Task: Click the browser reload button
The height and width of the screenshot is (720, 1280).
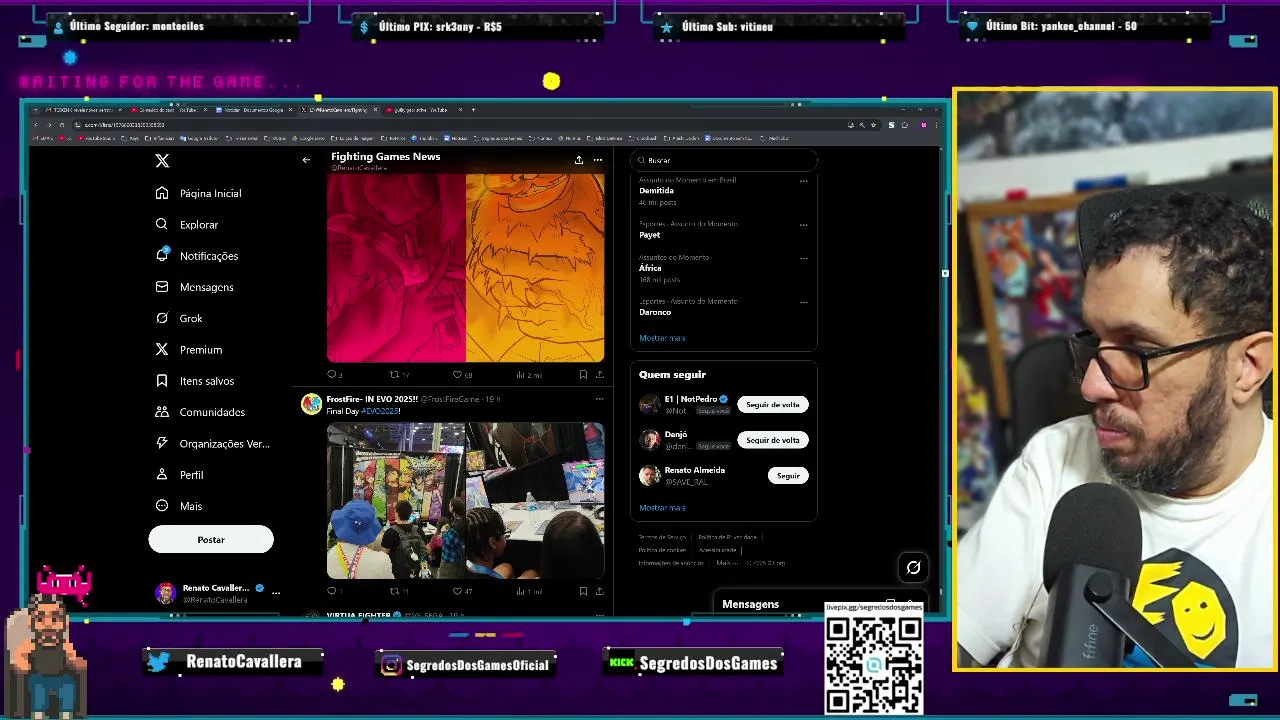Action: coord(62,125)
